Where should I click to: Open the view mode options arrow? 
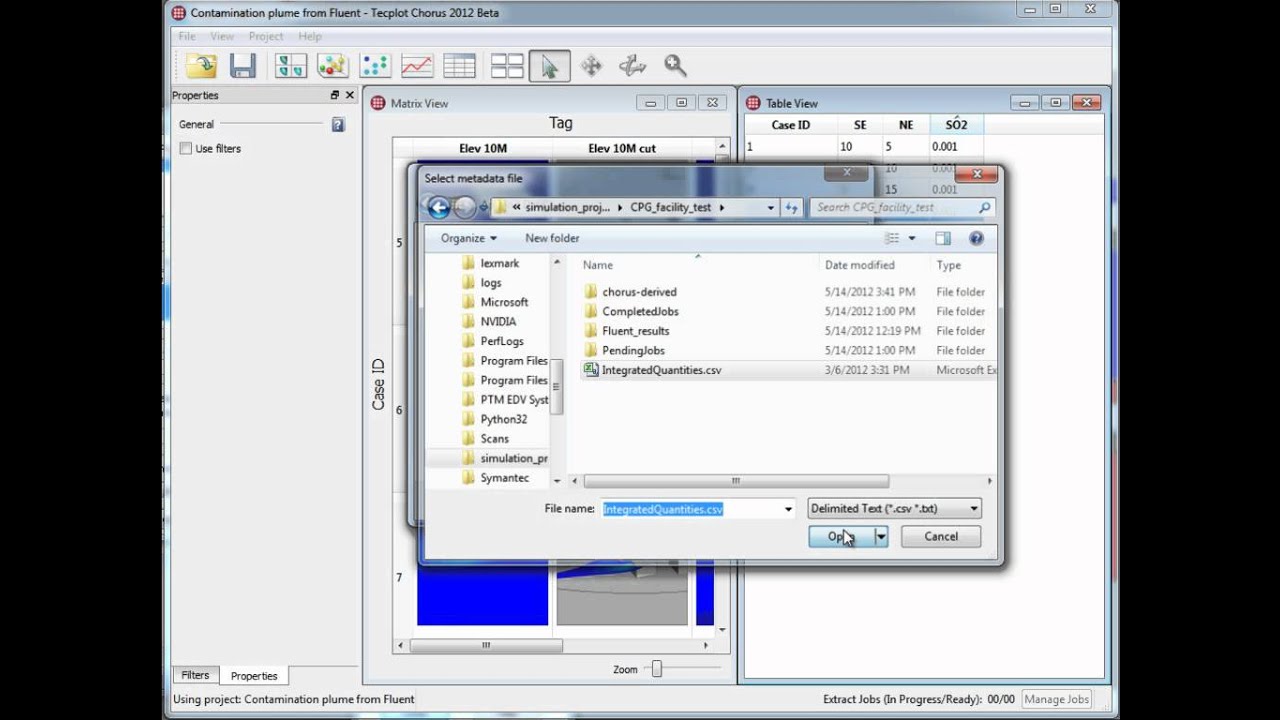point(912,238)
